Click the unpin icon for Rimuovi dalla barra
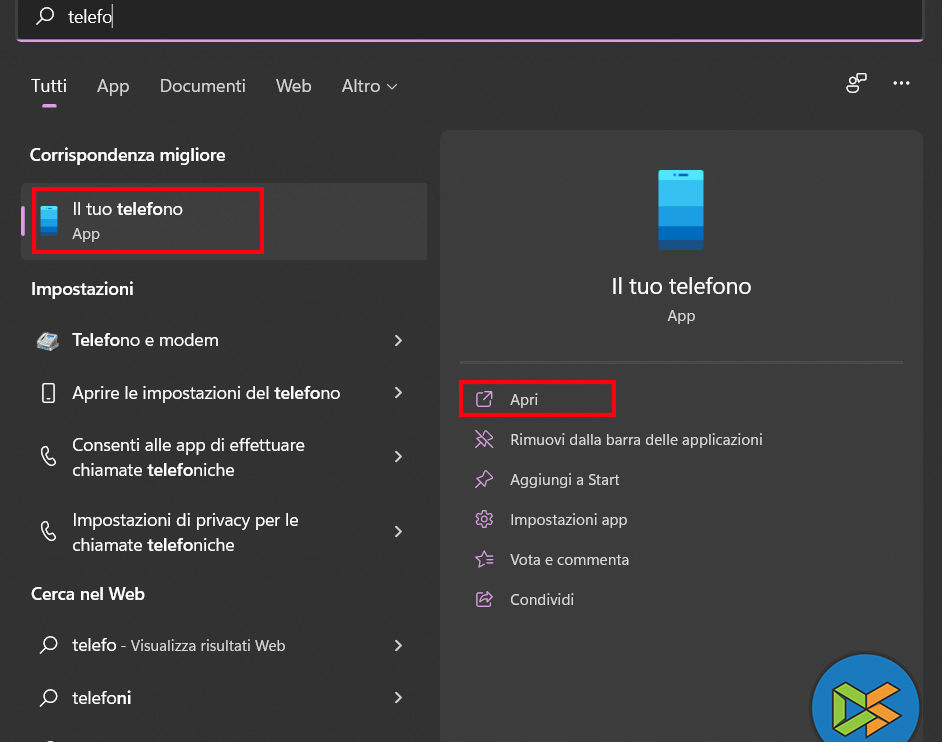 (484, 439)
